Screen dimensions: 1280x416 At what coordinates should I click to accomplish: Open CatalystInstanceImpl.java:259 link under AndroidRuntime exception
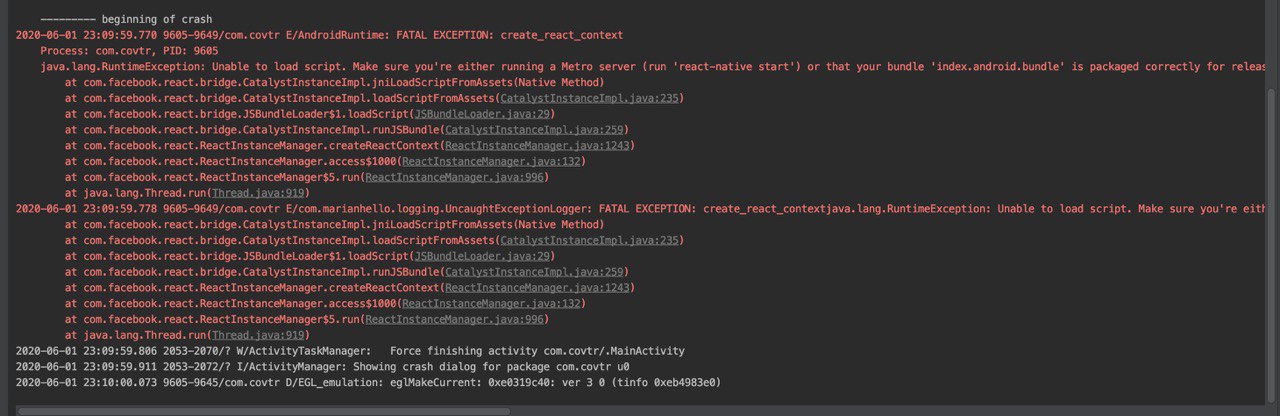(534, 130)
